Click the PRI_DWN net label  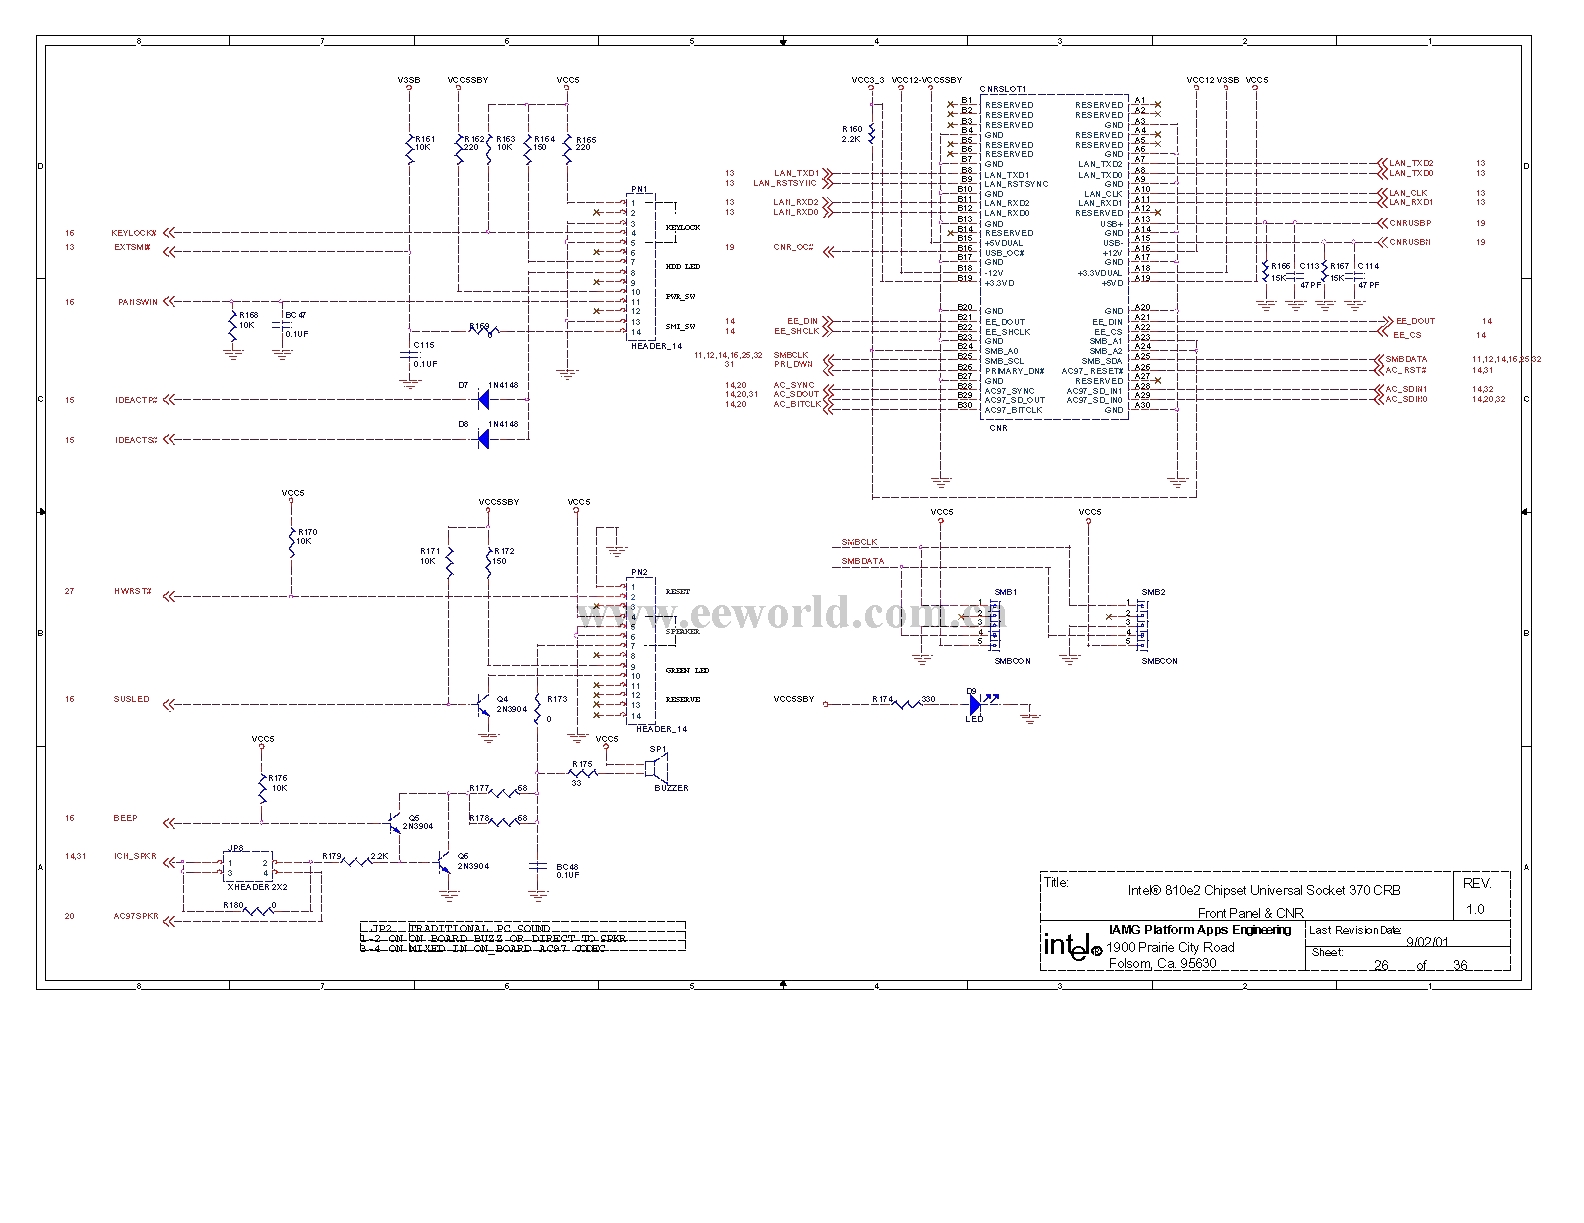[x=793, y=365]
